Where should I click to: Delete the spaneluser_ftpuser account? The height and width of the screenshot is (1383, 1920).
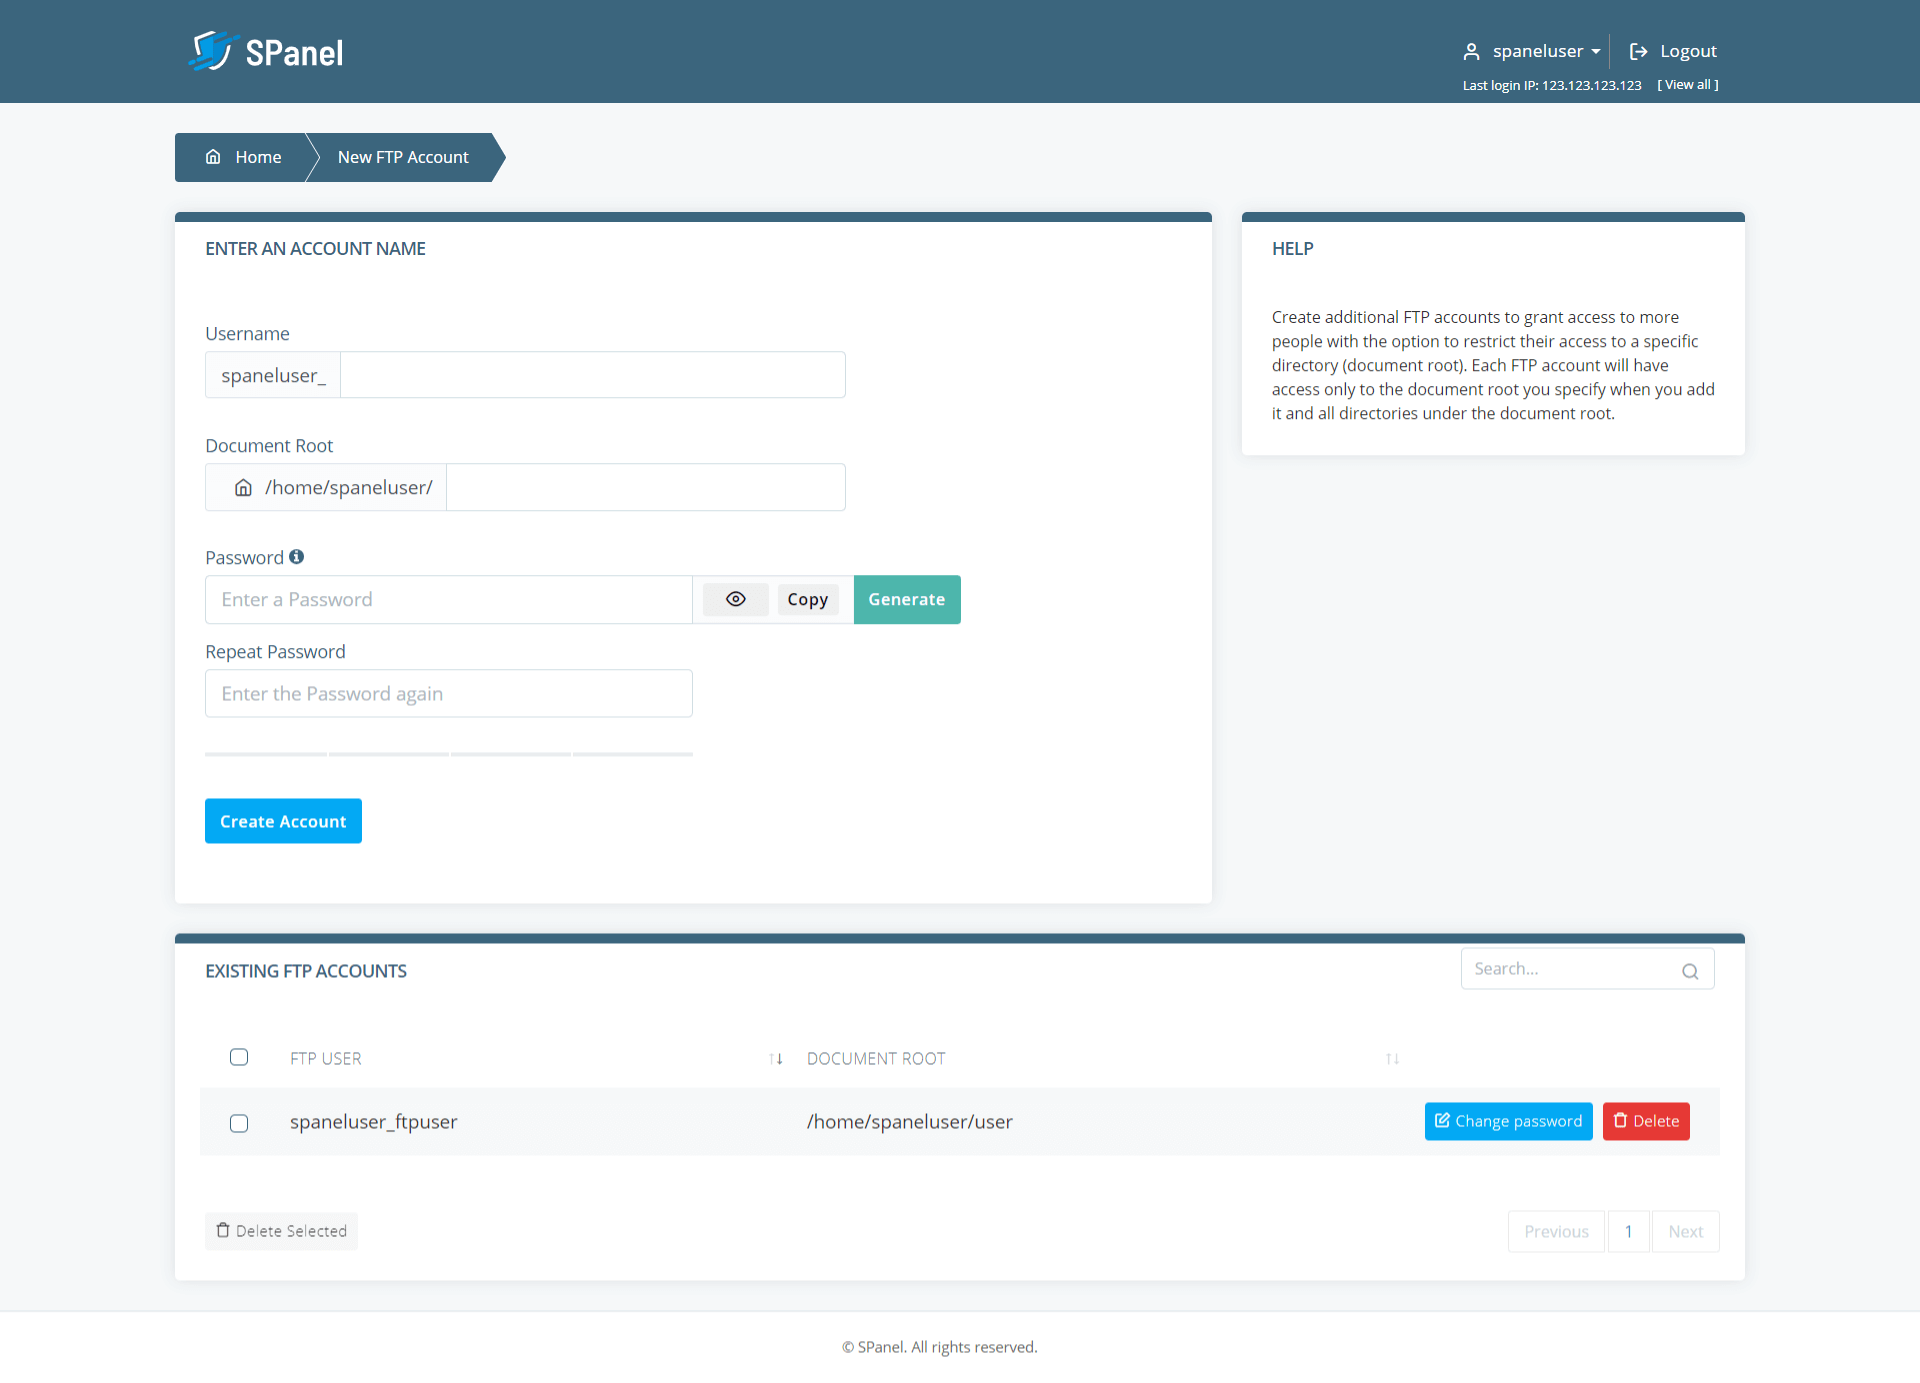pos(1646,1121)
